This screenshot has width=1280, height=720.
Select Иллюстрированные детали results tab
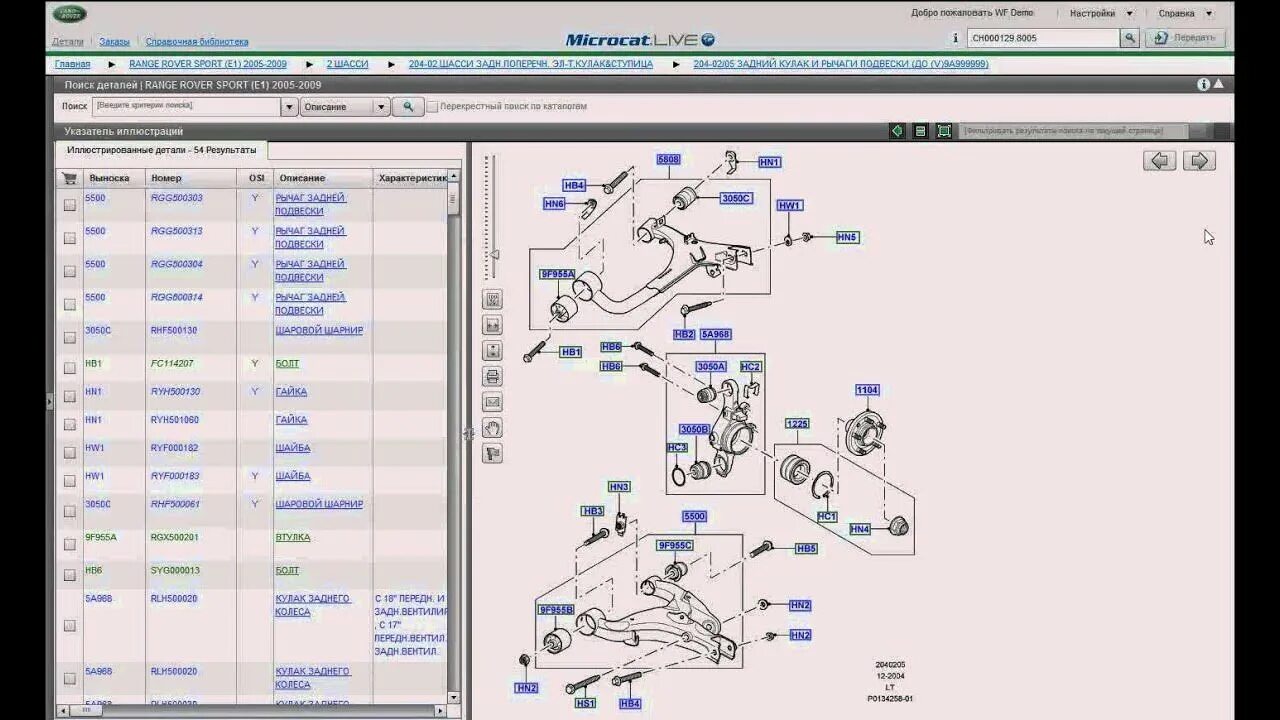click(161, 150)
